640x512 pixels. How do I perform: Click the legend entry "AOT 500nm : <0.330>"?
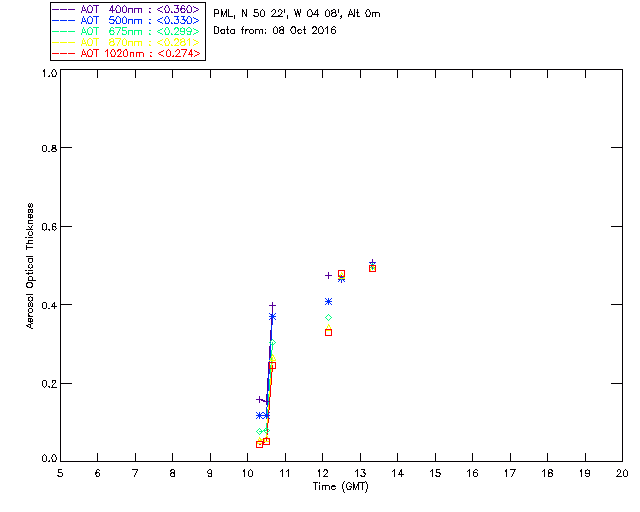tap(126, 20)
